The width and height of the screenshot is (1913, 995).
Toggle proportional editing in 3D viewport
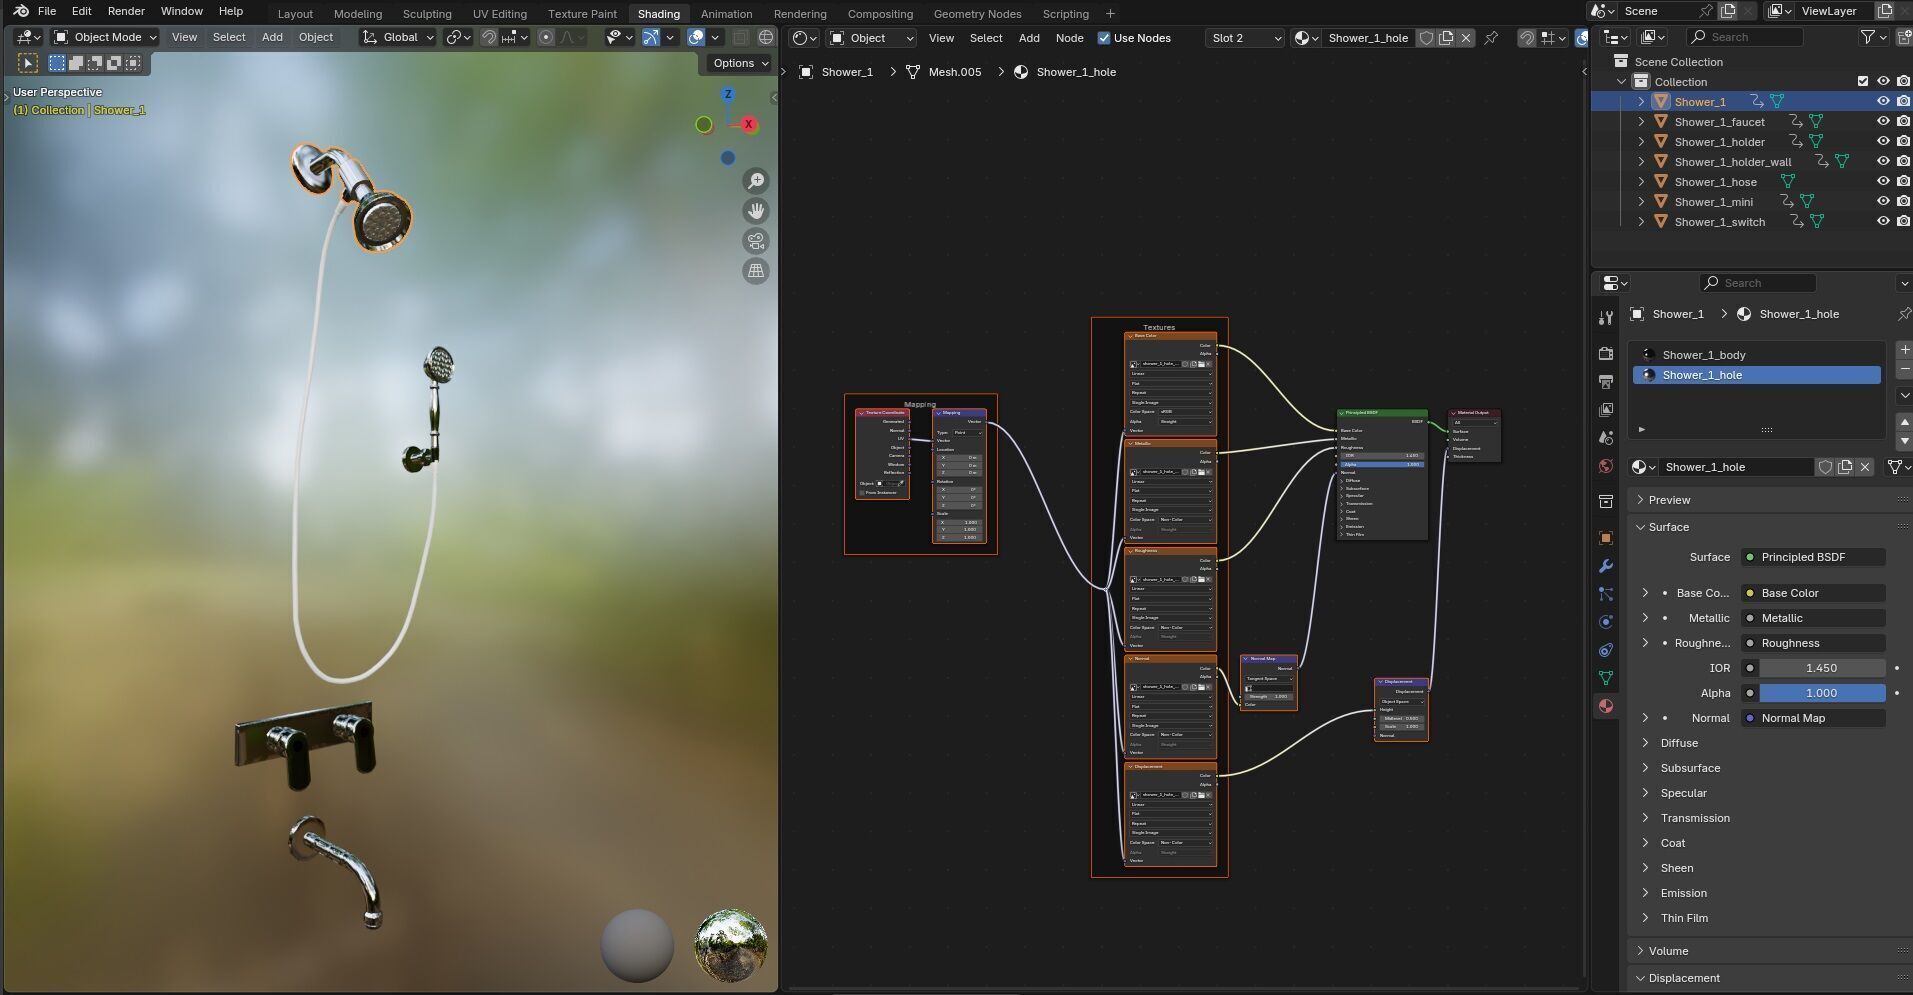tap(546, 37)
